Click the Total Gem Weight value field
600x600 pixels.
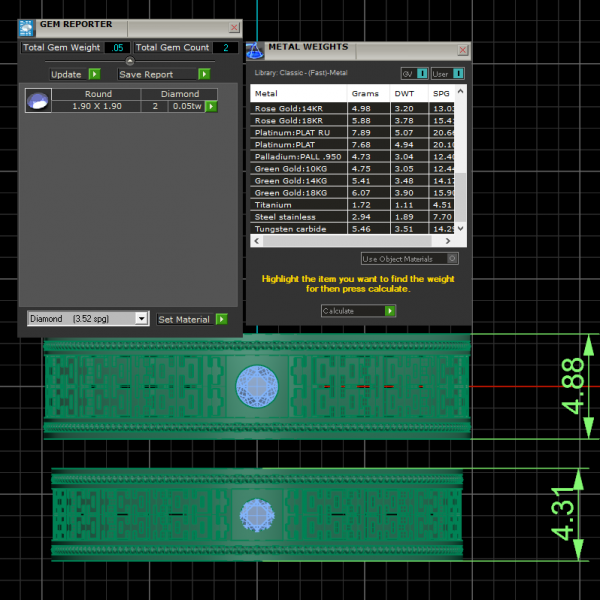click(x=117, y=47)
